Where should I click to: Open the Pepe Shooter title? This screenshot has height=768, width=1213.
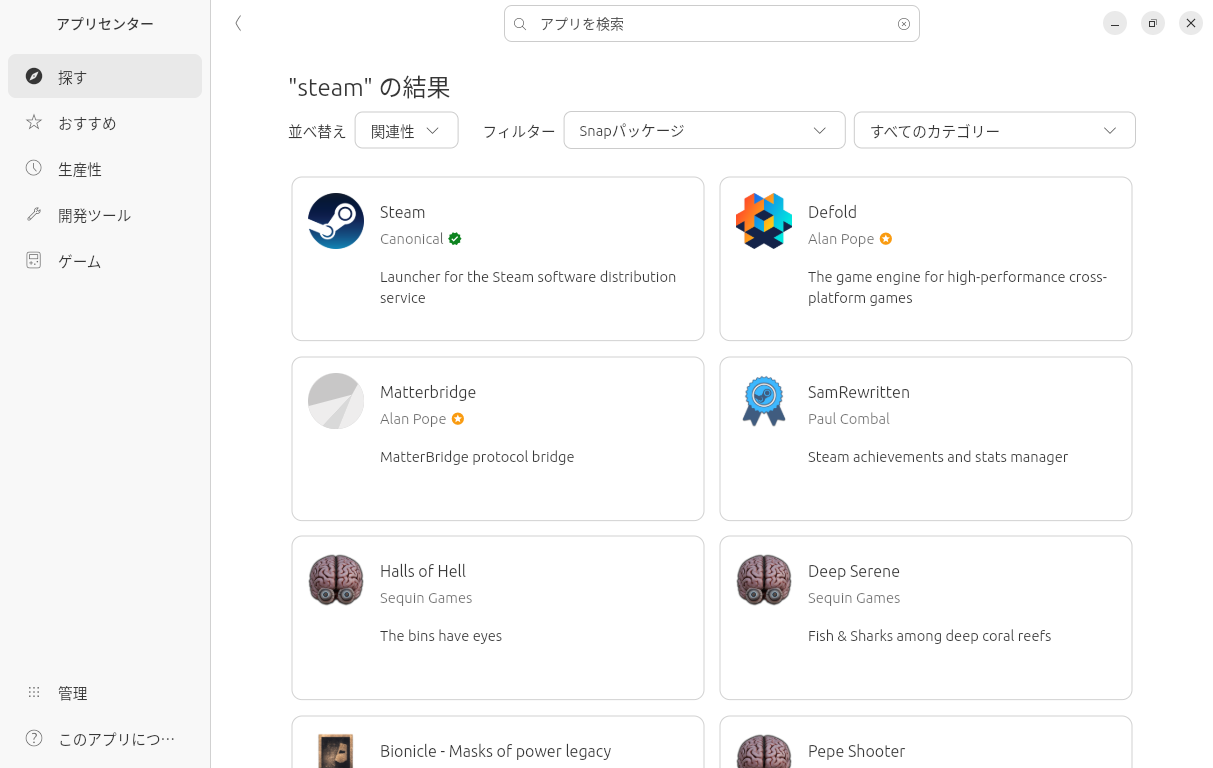point(857,751)
